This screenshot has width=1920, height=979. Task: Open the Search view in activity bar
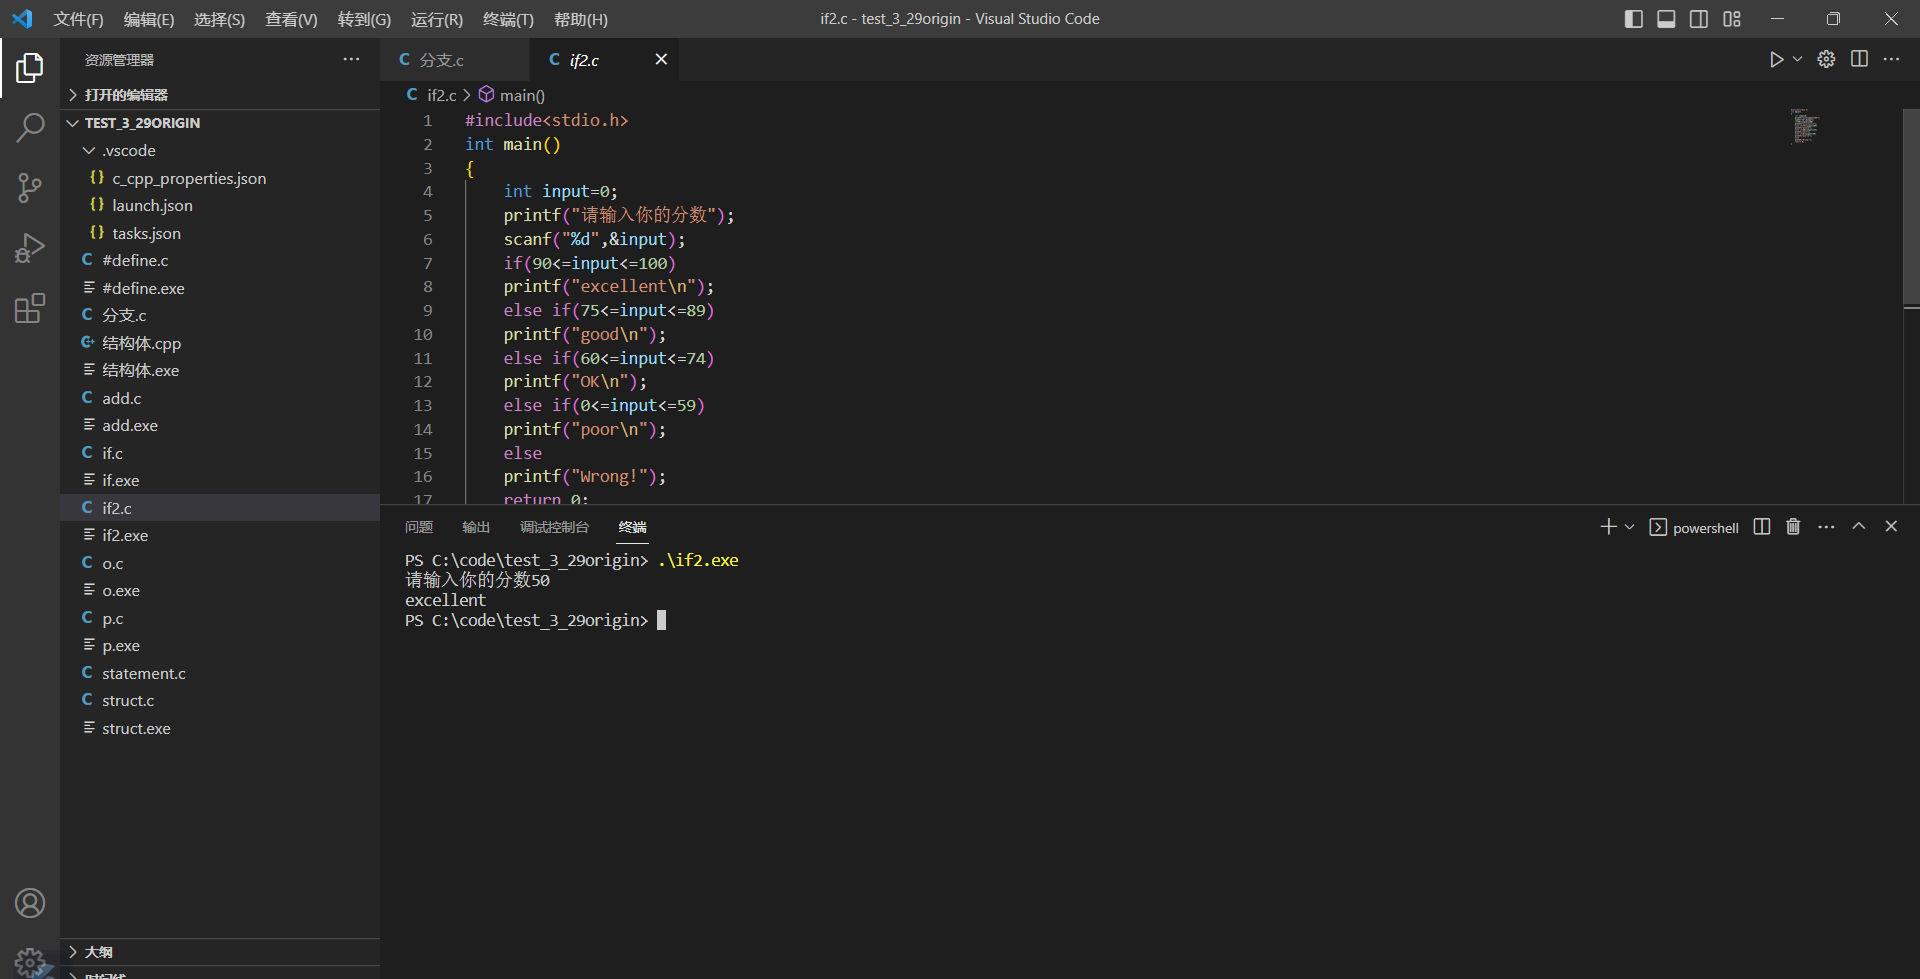click(x=30, y=127)
